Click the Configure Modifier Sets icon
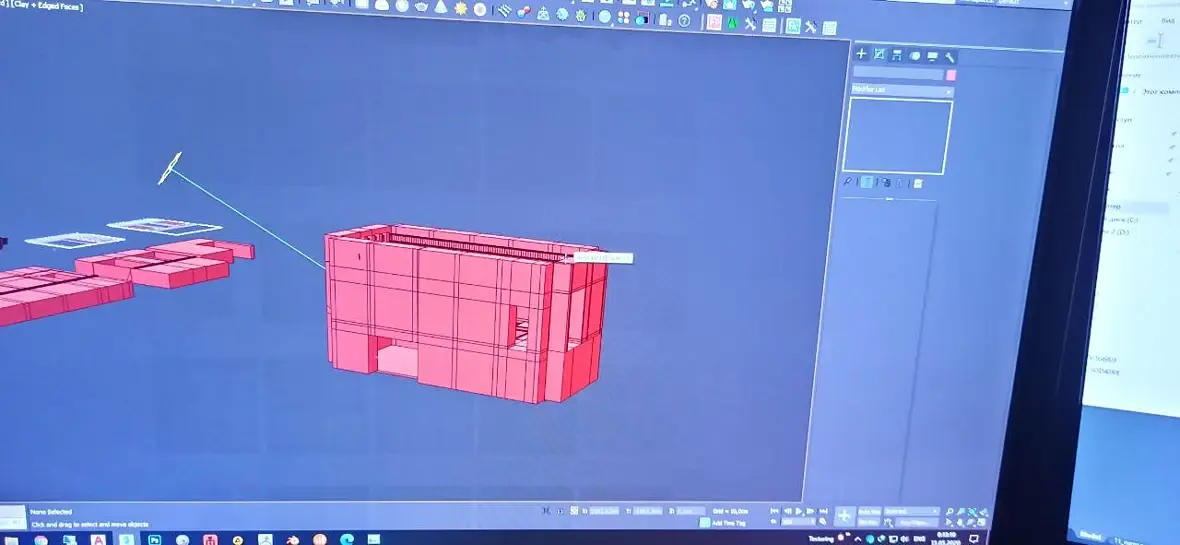1180x545 pixels. [x=918, y=183]
